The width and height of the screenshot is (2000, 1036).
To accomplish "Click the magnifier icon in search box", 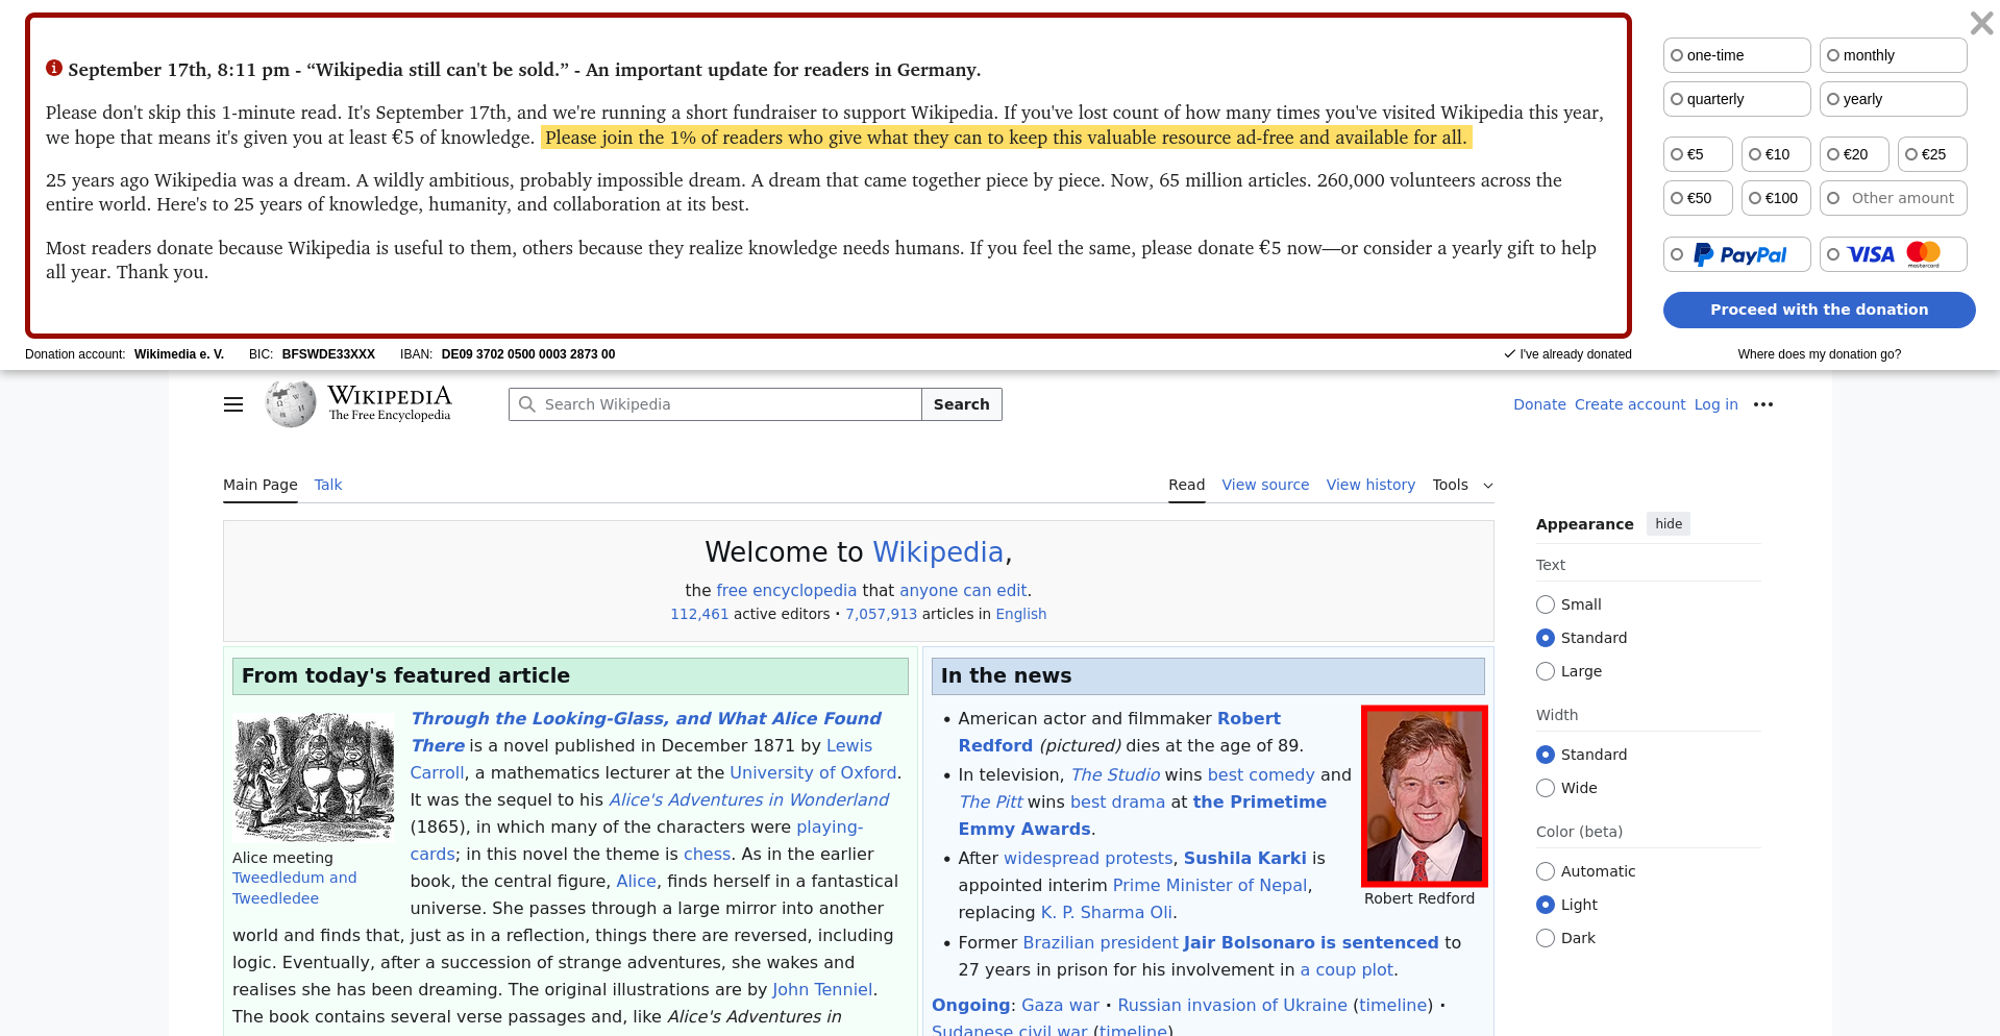I will (x=527, y=404).
